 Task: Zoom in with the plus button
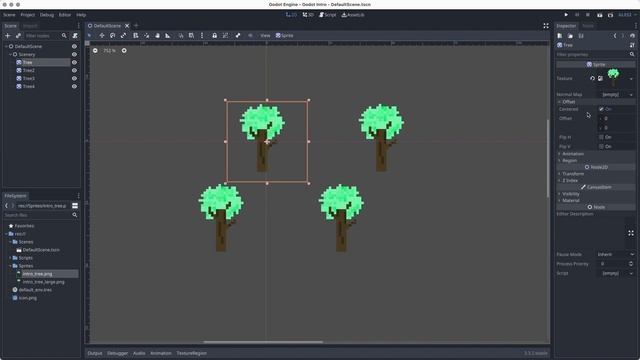pos(124,51)
